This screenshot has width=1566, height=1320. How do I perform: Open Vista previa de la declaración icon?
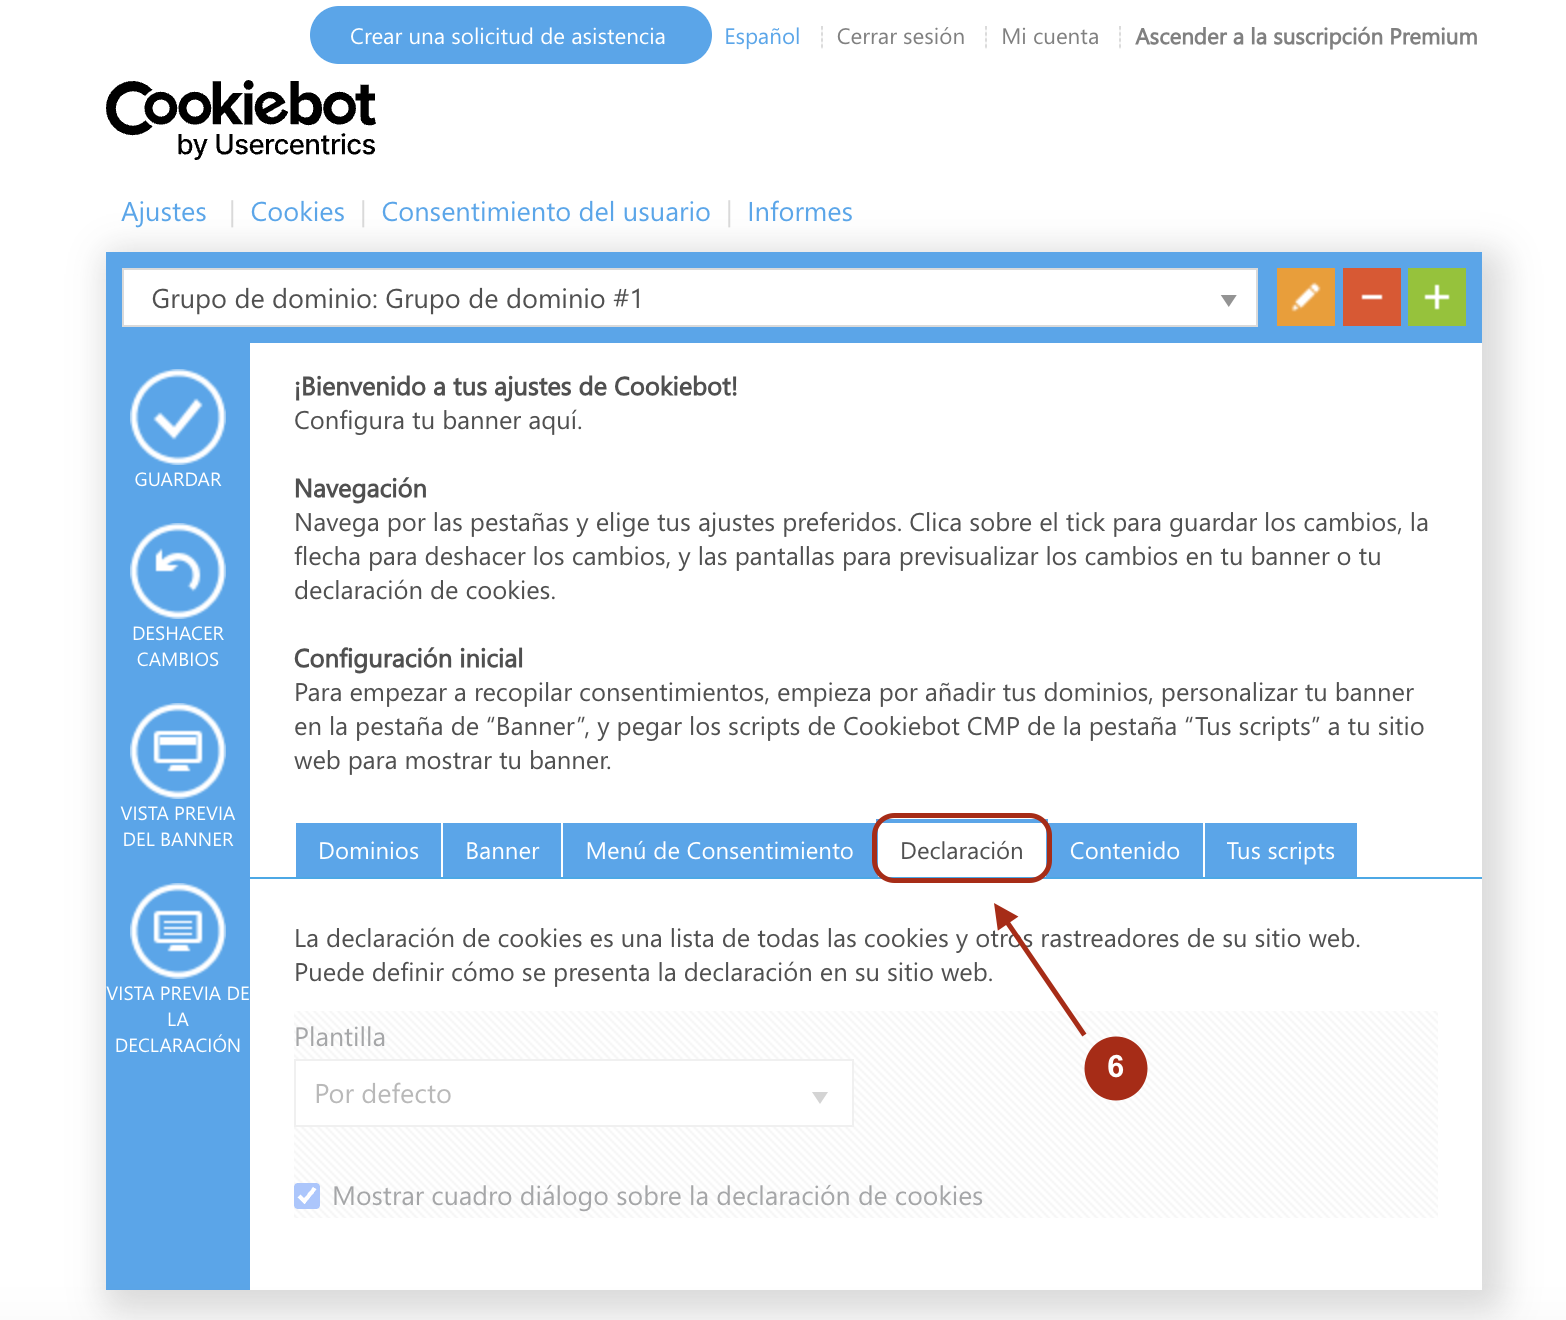178,931
